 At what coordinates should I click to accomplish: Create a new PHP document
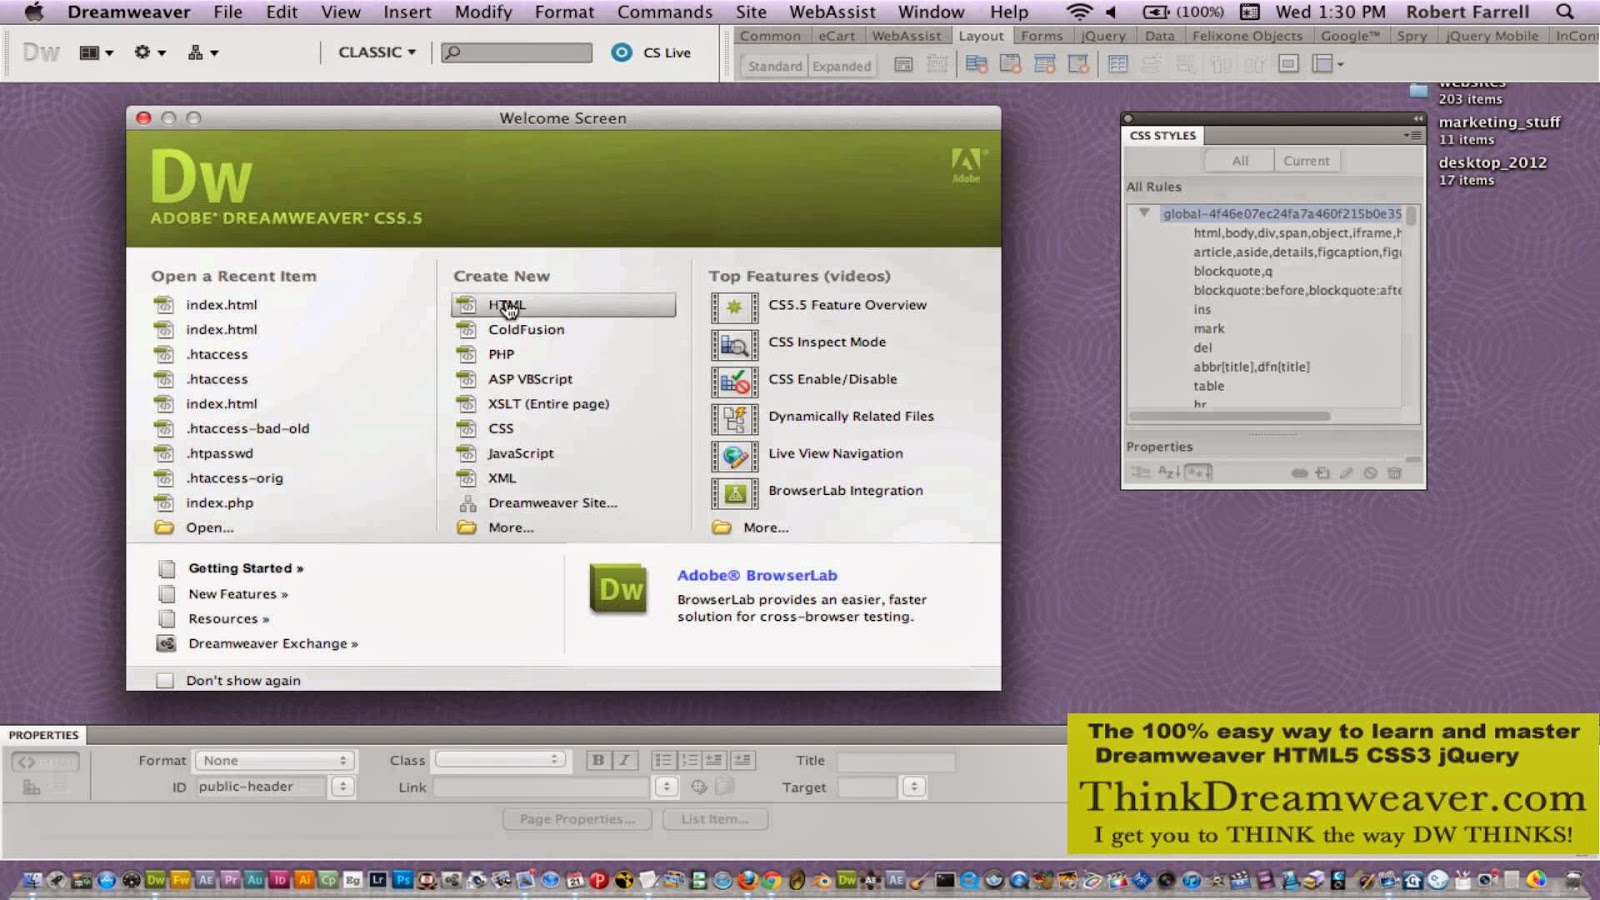tap(501, 354)
